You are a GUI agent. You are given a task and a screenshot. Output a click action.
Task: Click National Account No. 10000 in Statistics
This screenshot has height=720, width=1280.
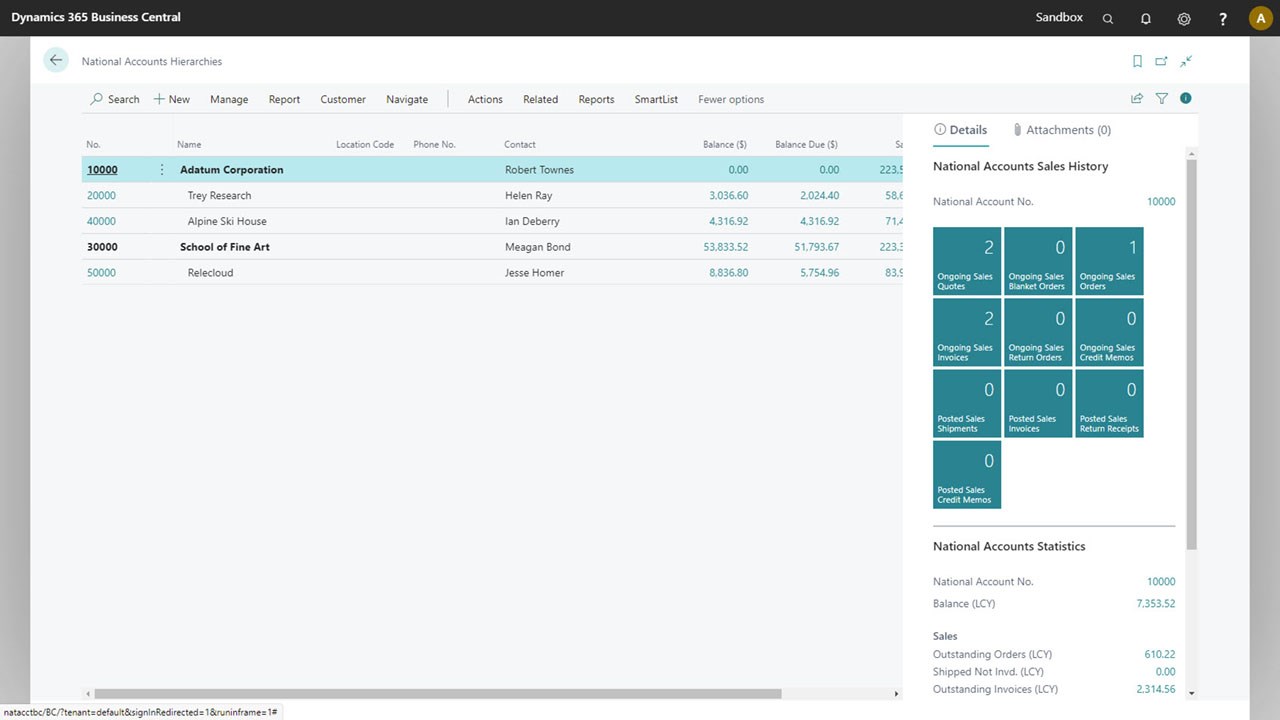[x=1161, y=582]
